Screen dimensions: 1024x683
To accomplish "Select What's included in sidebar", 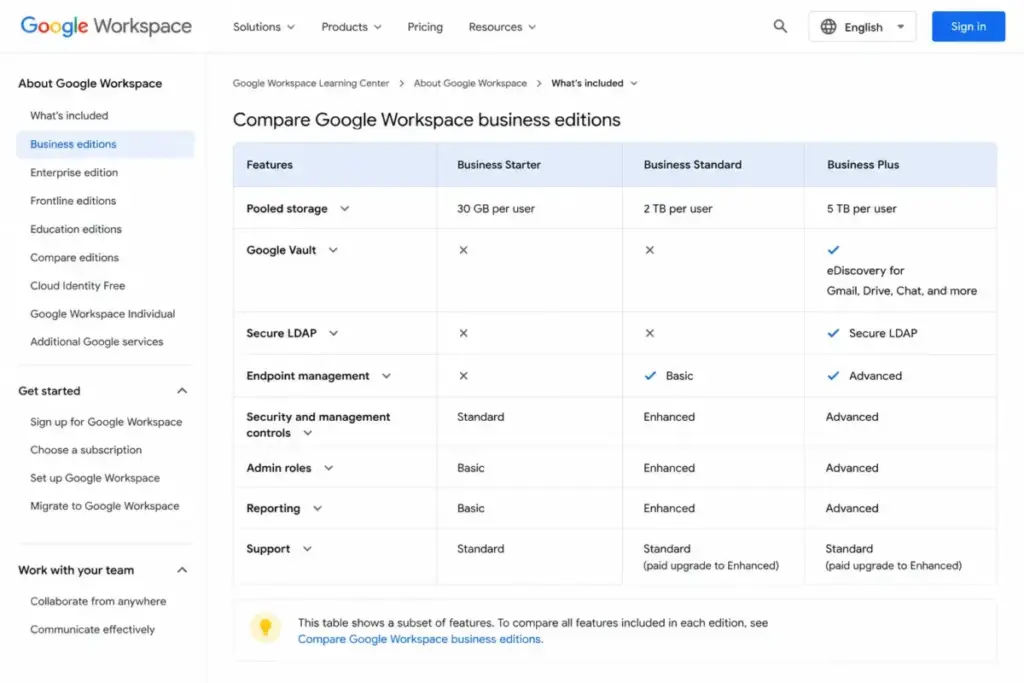I will tap(69, 116).
